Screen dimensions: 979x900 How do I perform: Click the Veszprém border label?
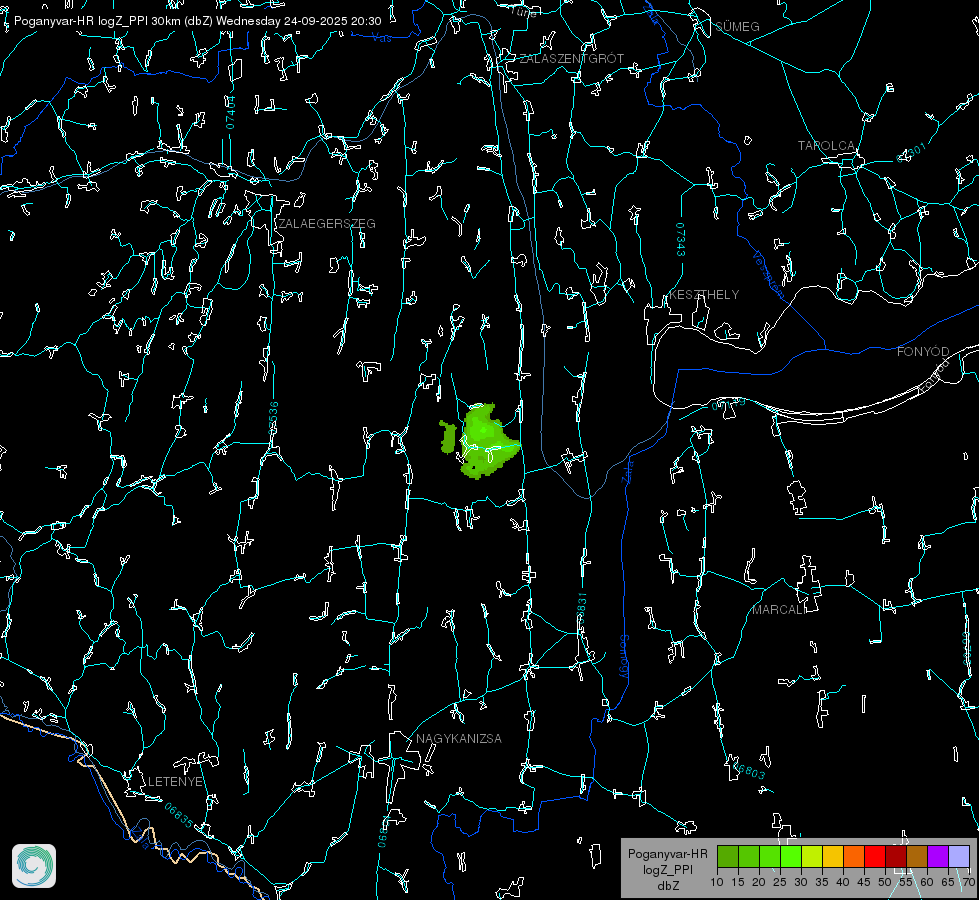click(768, 275)
